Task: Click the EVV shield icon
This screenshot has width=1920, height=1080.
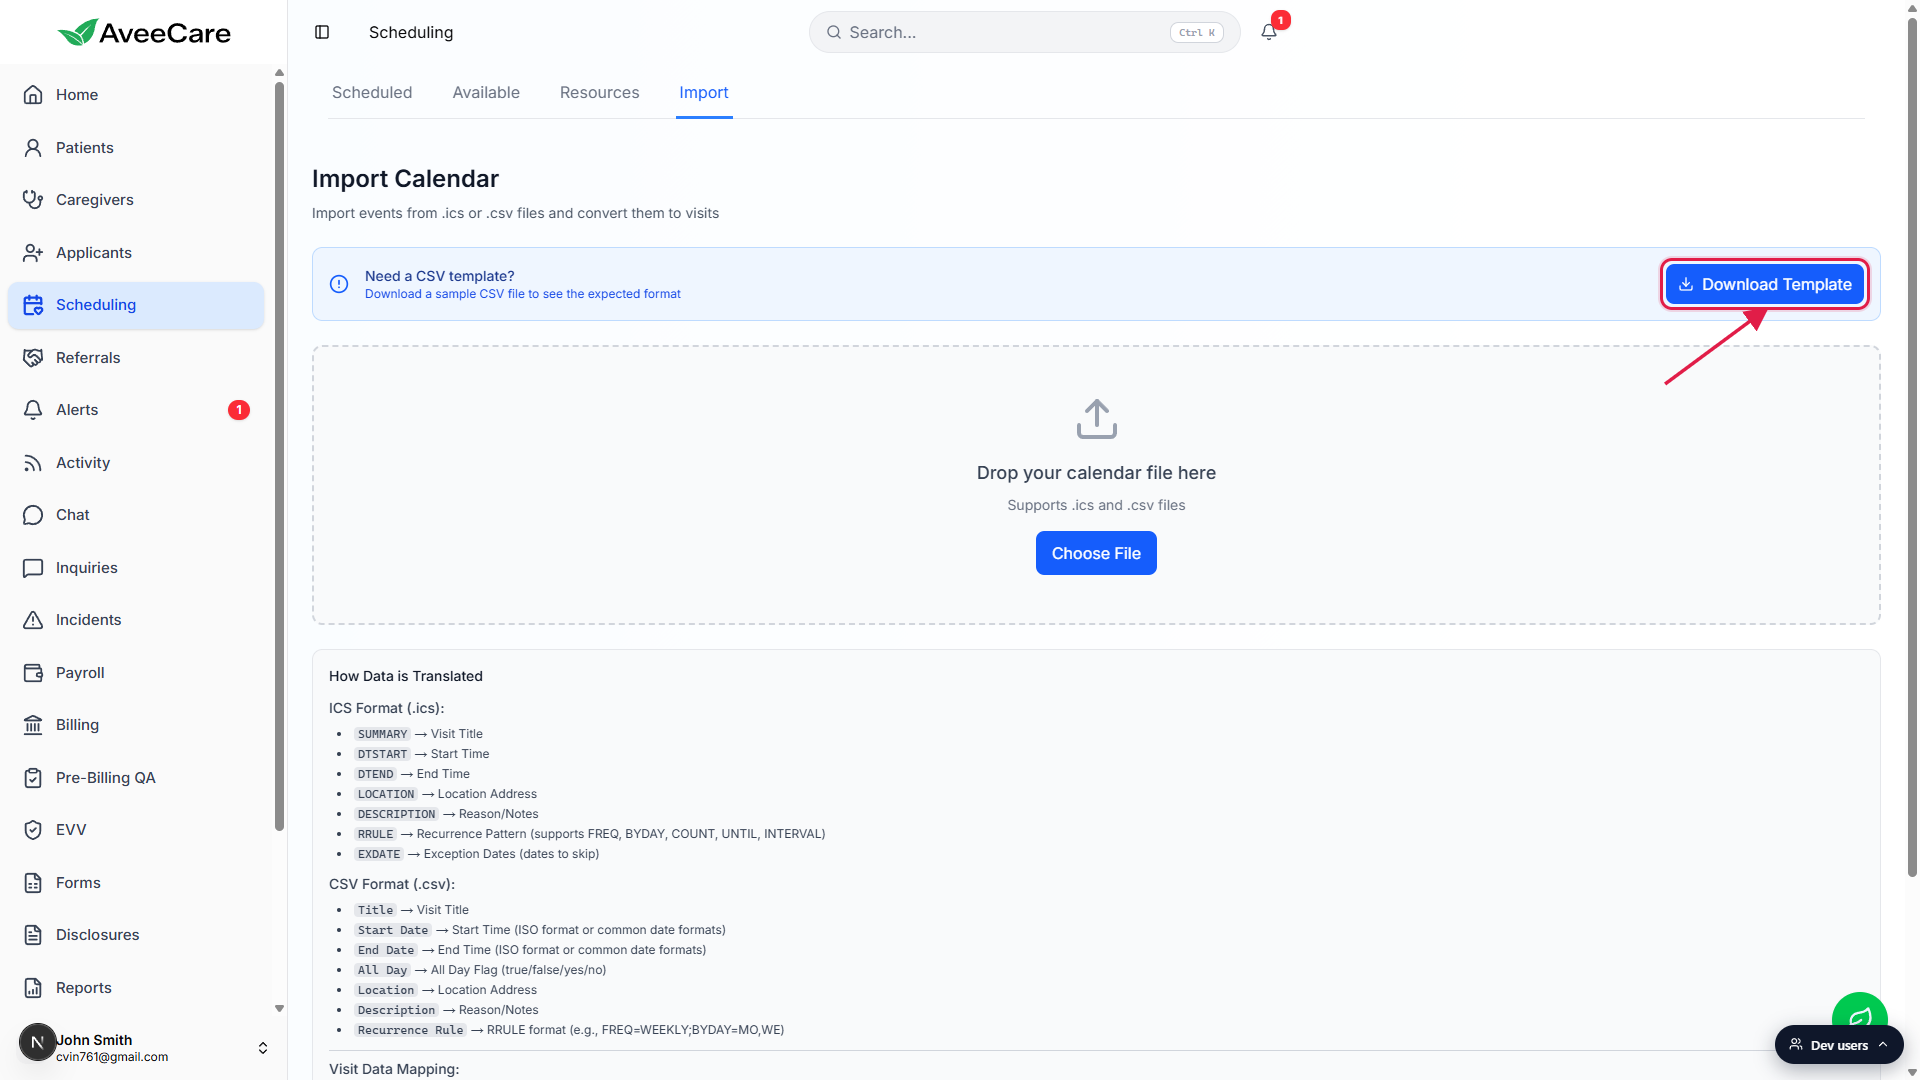Action: click(33, 830)
